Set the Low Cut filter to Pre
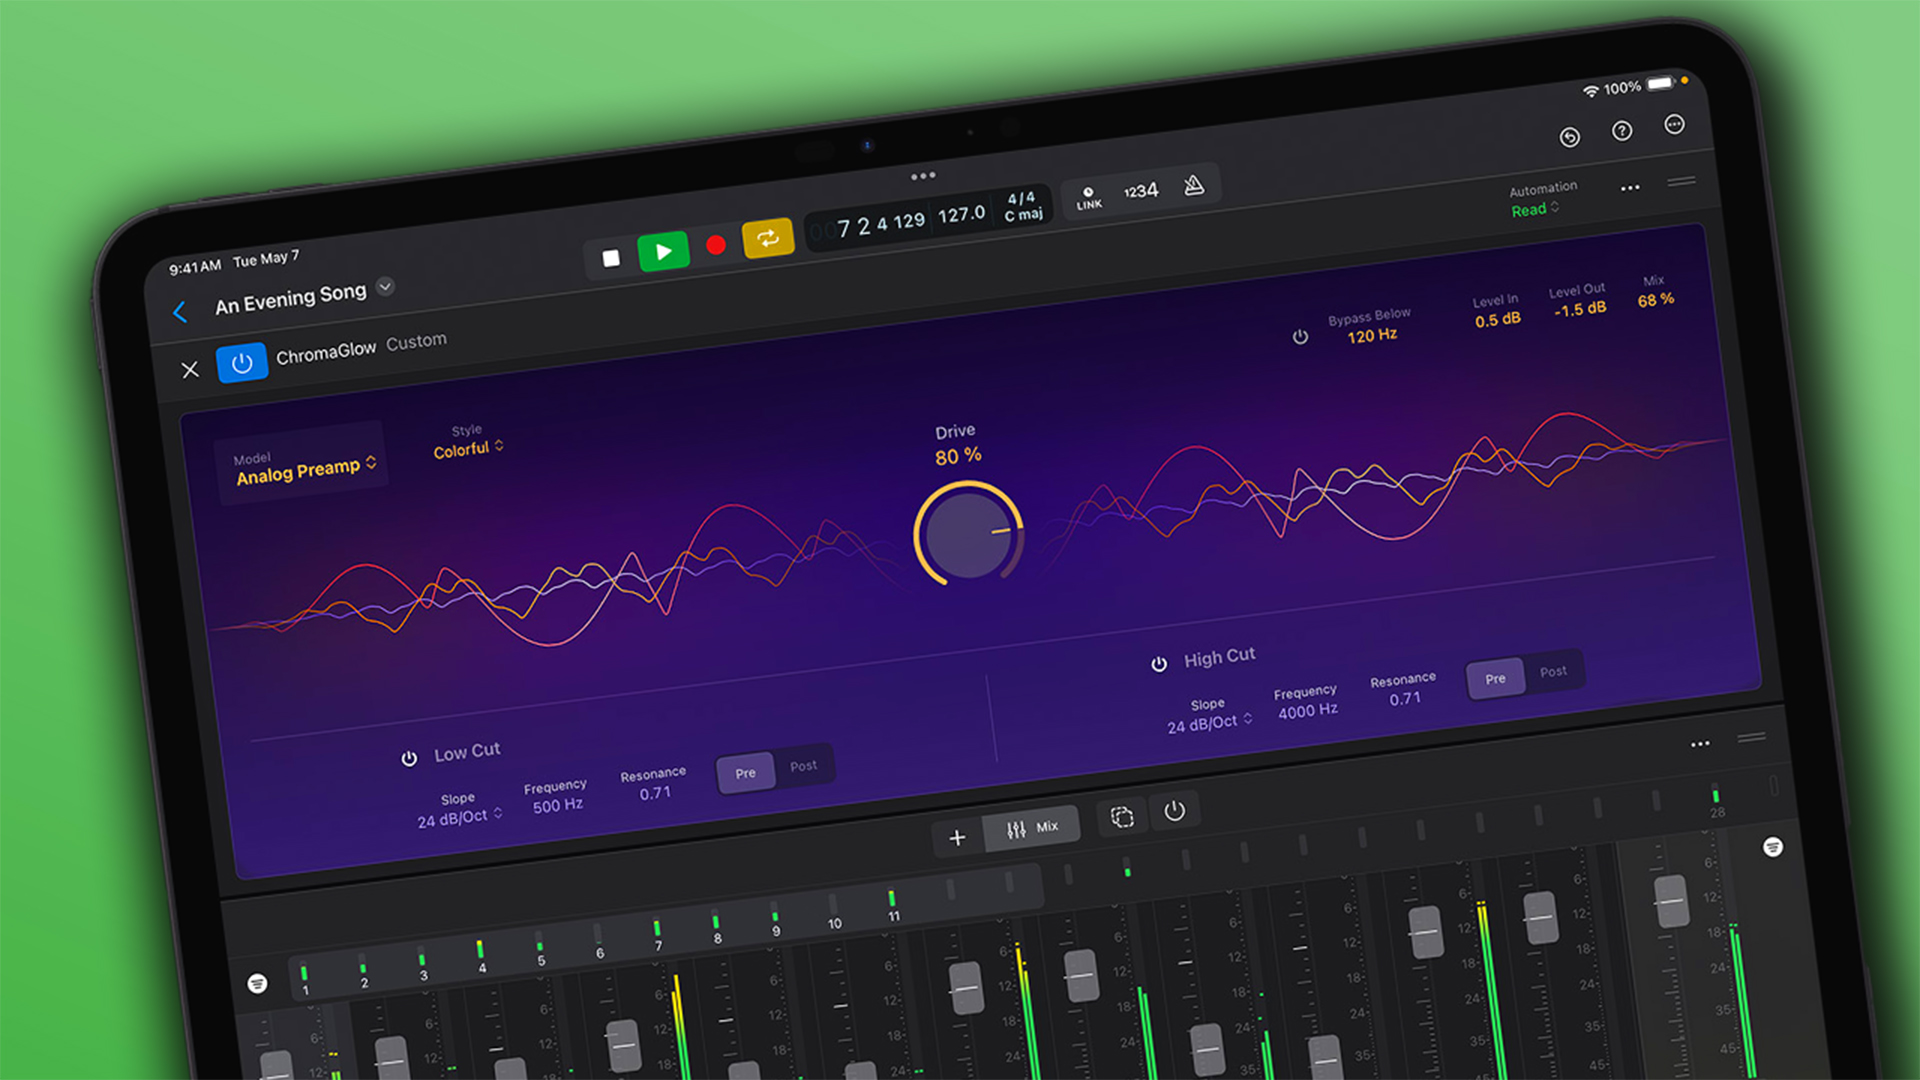The width and height of the screenshot is (1920, 1080). 746,773
